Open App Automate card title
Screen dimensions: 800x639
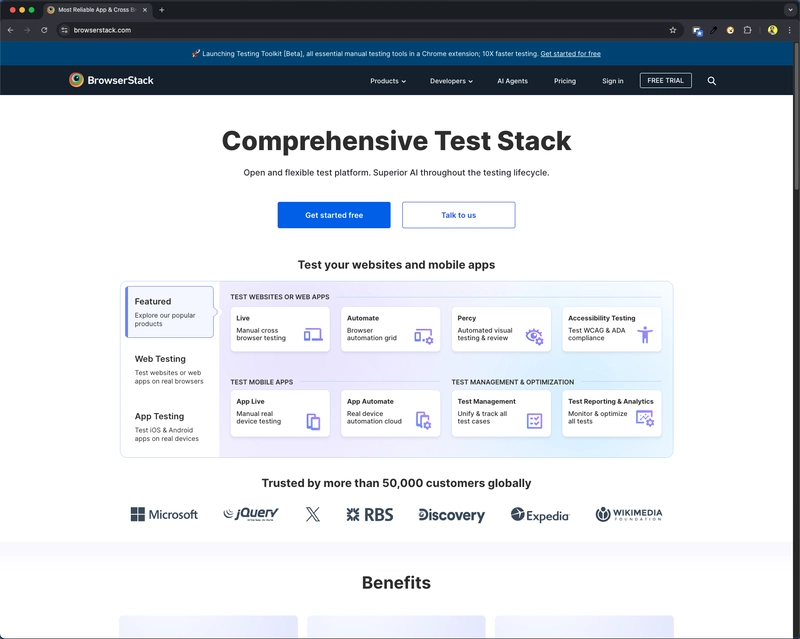(370, 401)
